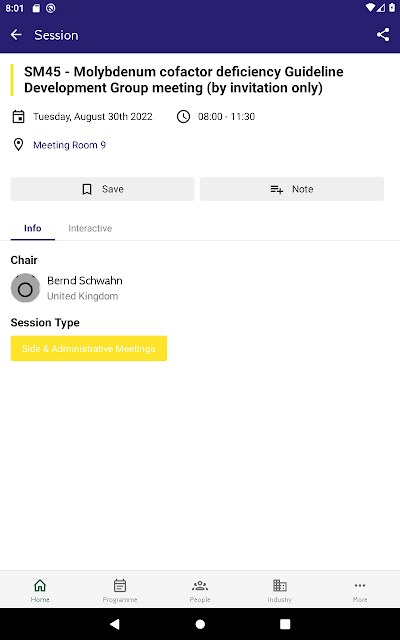Go to Home in bottom navigation

pos(40,590)
